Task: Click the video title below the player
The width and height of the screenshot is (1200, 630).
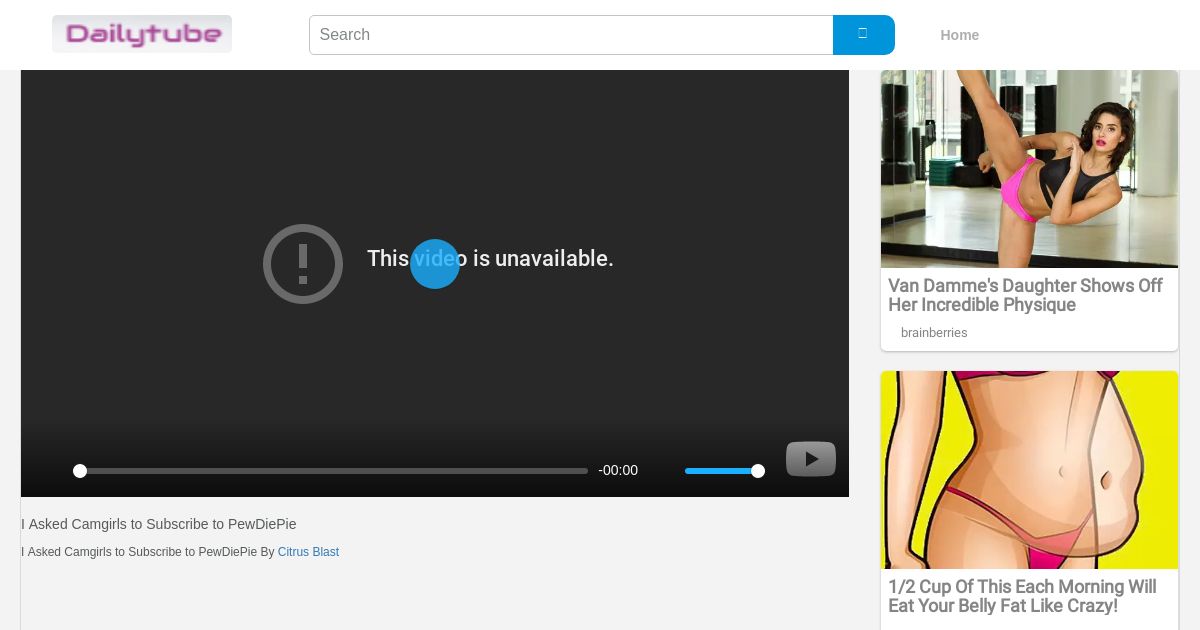Action: click(x=159, y=524)
